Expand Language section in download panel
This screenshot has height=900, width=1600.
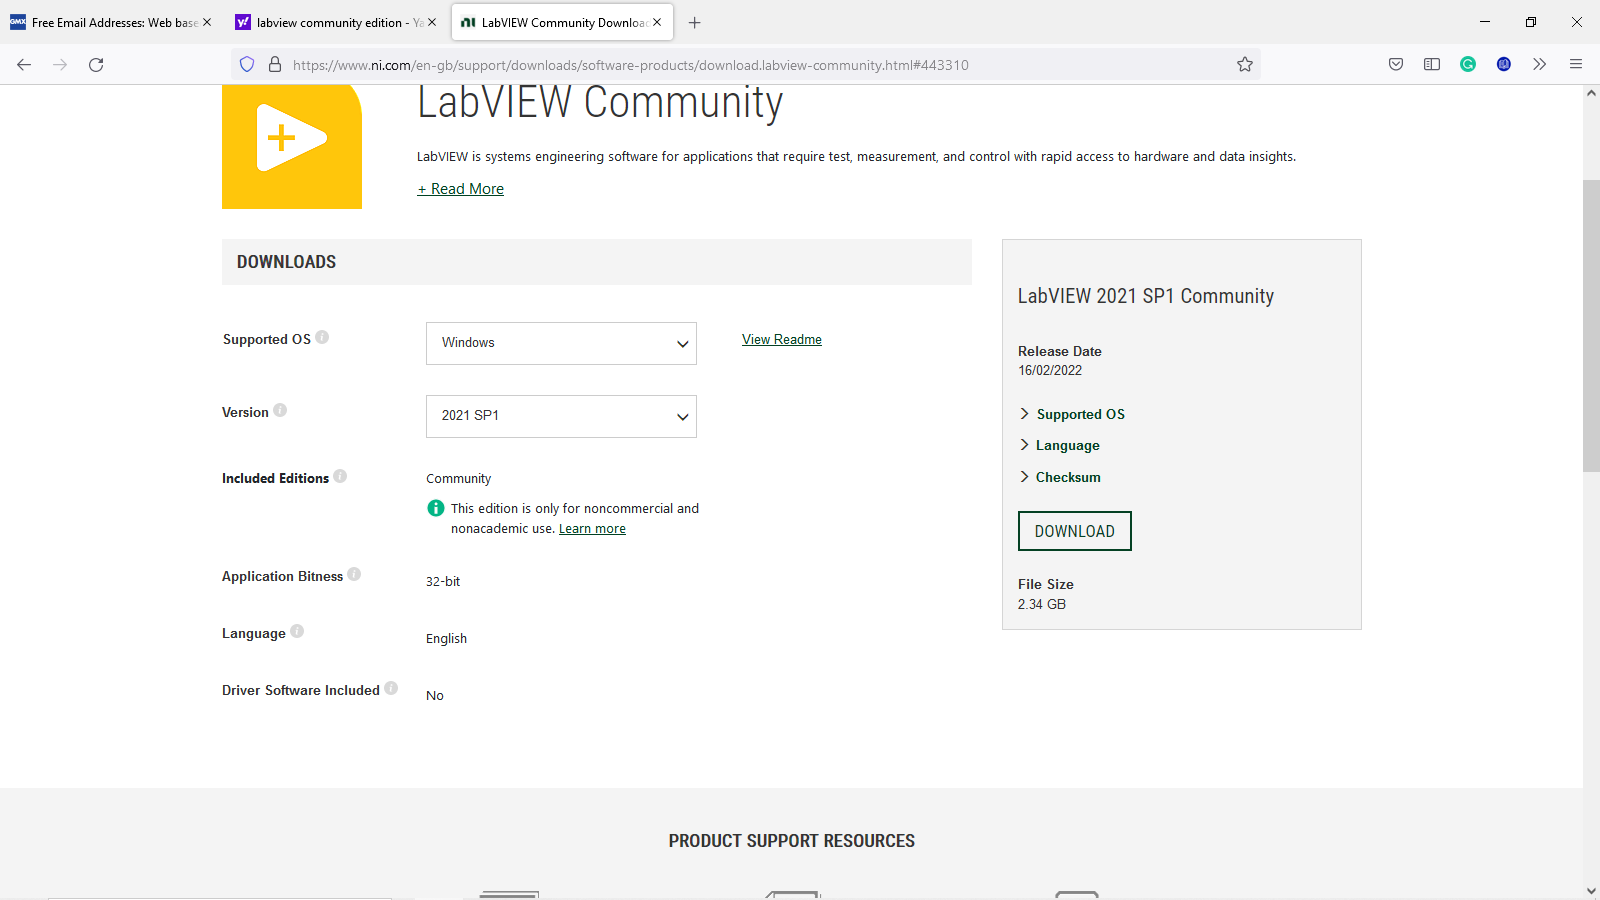pyautogui.click(x=1060, y=445)
